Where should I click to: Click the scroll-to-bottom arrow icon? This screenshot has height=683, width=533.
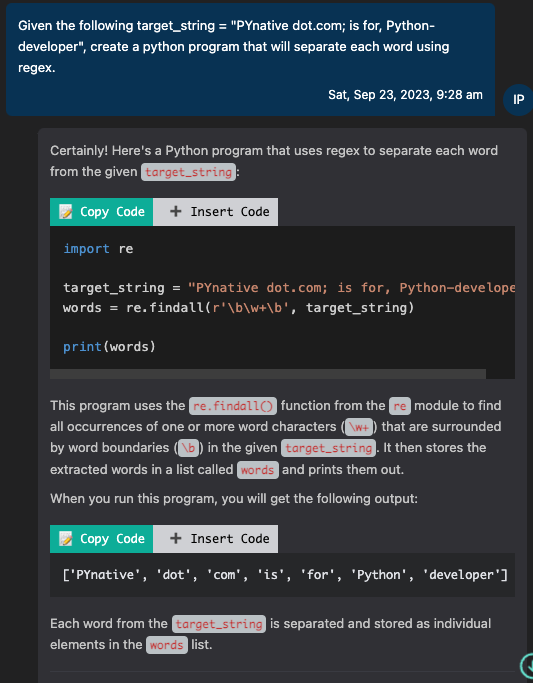[x=527, y=665]
